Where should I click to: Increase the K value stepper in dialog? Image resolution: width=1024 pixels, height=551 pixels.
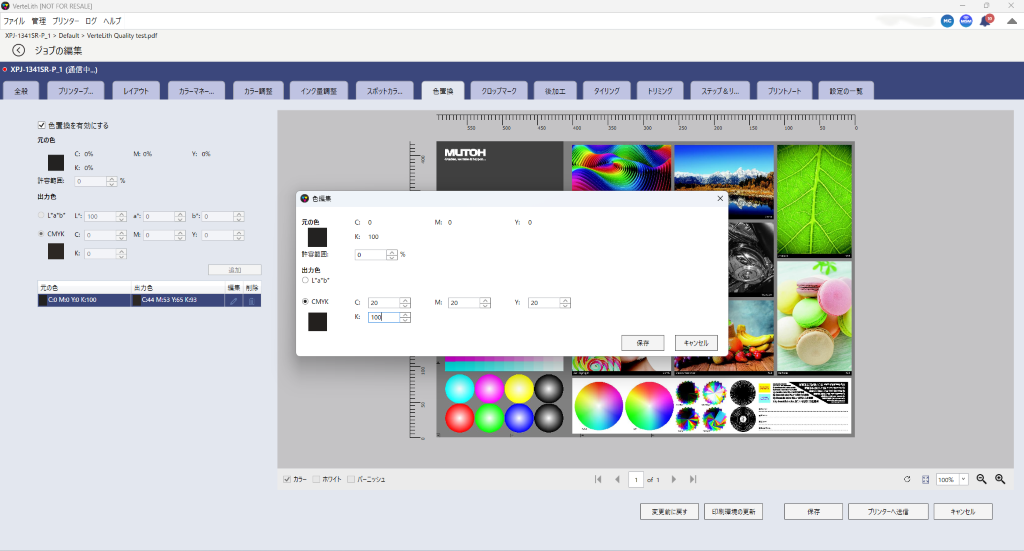[x=405, y=314]
